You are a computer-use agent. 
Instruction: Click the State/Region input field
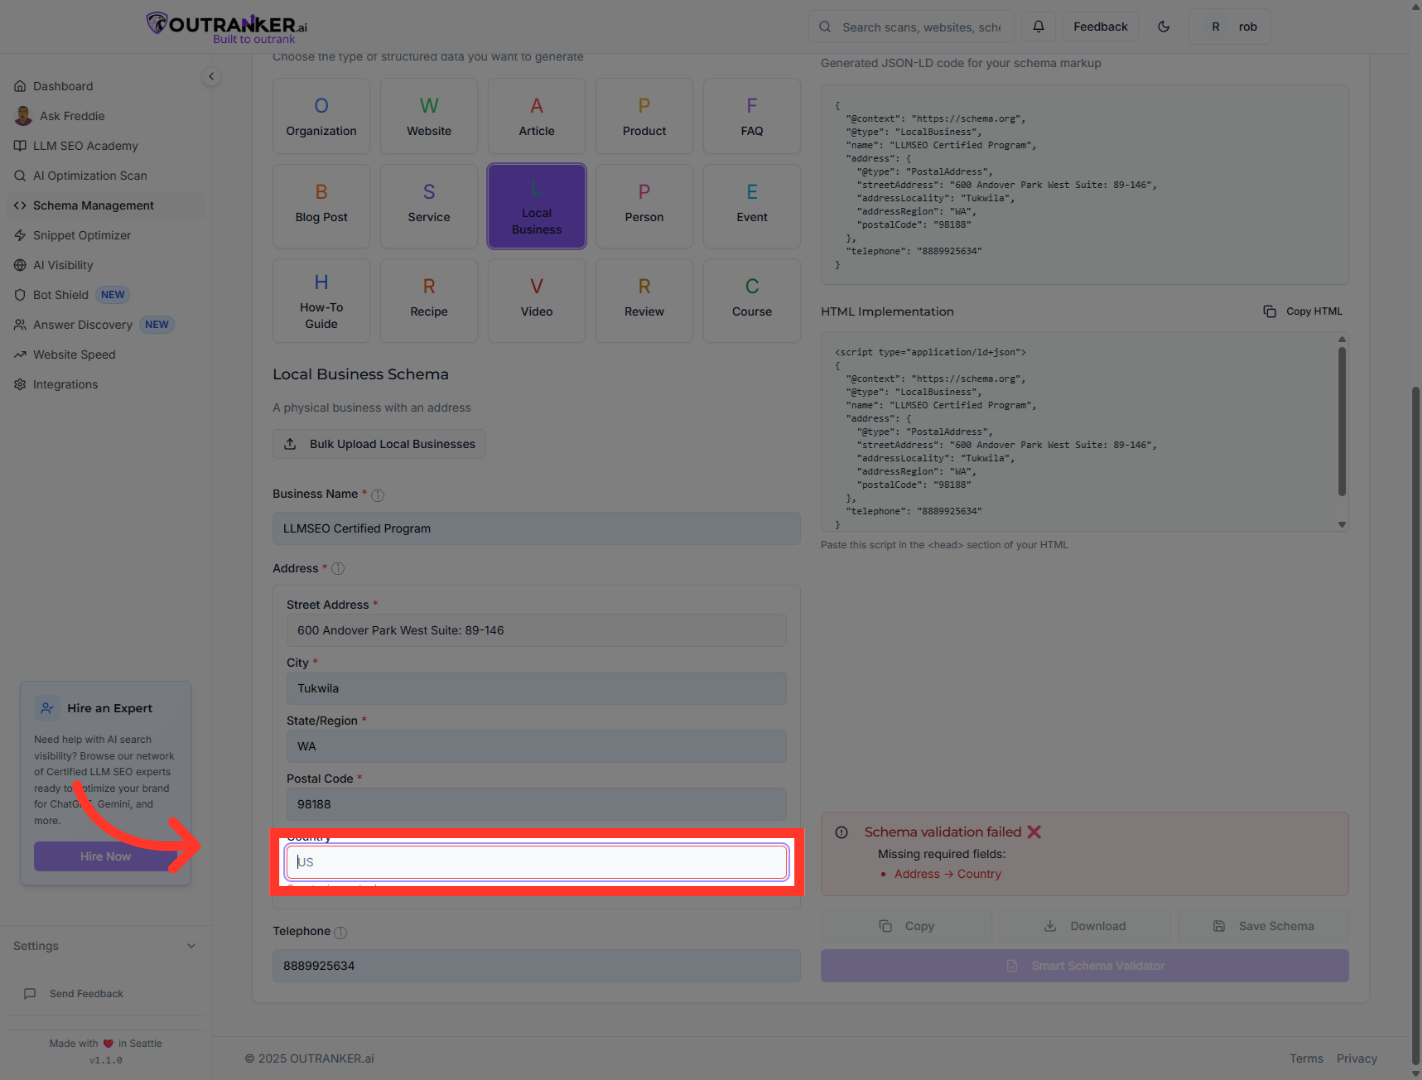pyautogui.click(x=537, y=747)
